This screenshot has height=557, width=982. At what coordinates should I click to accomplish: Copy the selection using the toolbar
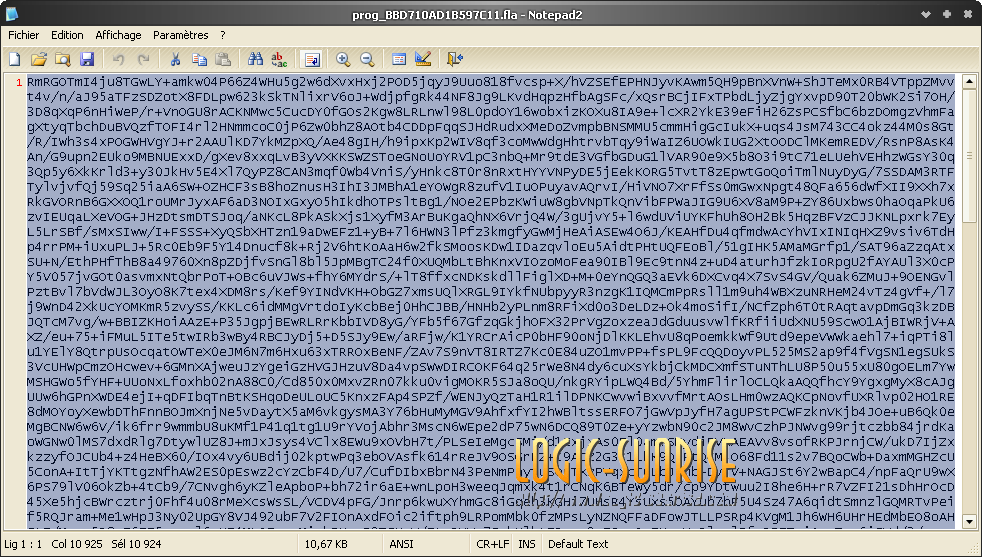tap(199, 60)
